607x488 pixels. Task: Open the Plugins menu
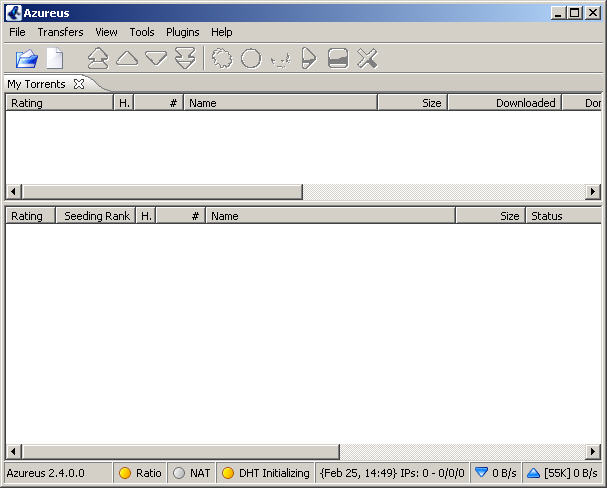click(x=183, y=32)
